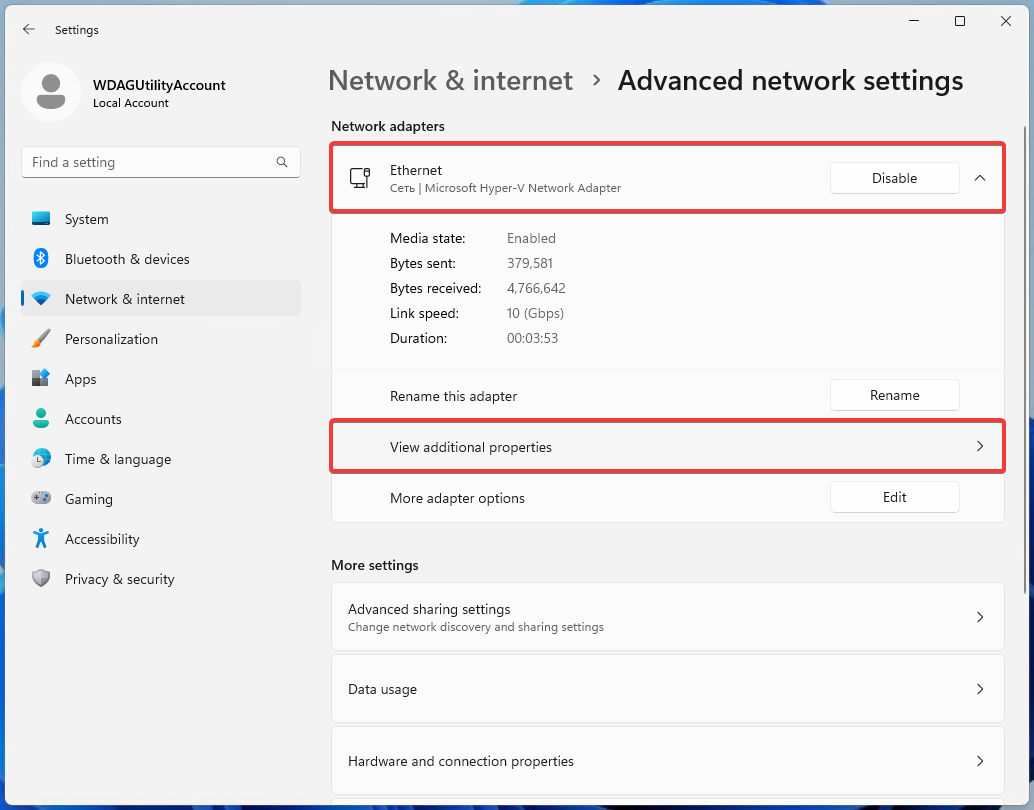Select the Personalization brush icon
The height and width of the screenshot is (810, 1034).
pos(40,339)
